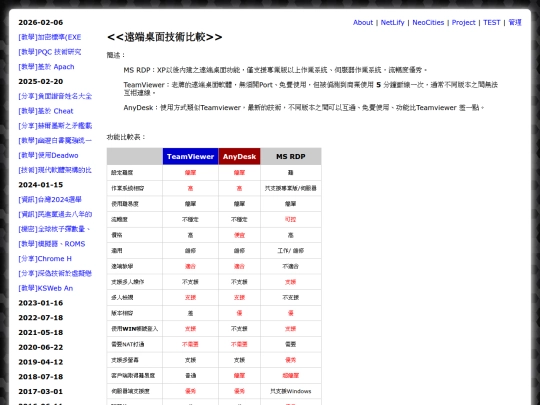Open the 管理 link
This screenshot has width=540, height=405.
[515, 22]
